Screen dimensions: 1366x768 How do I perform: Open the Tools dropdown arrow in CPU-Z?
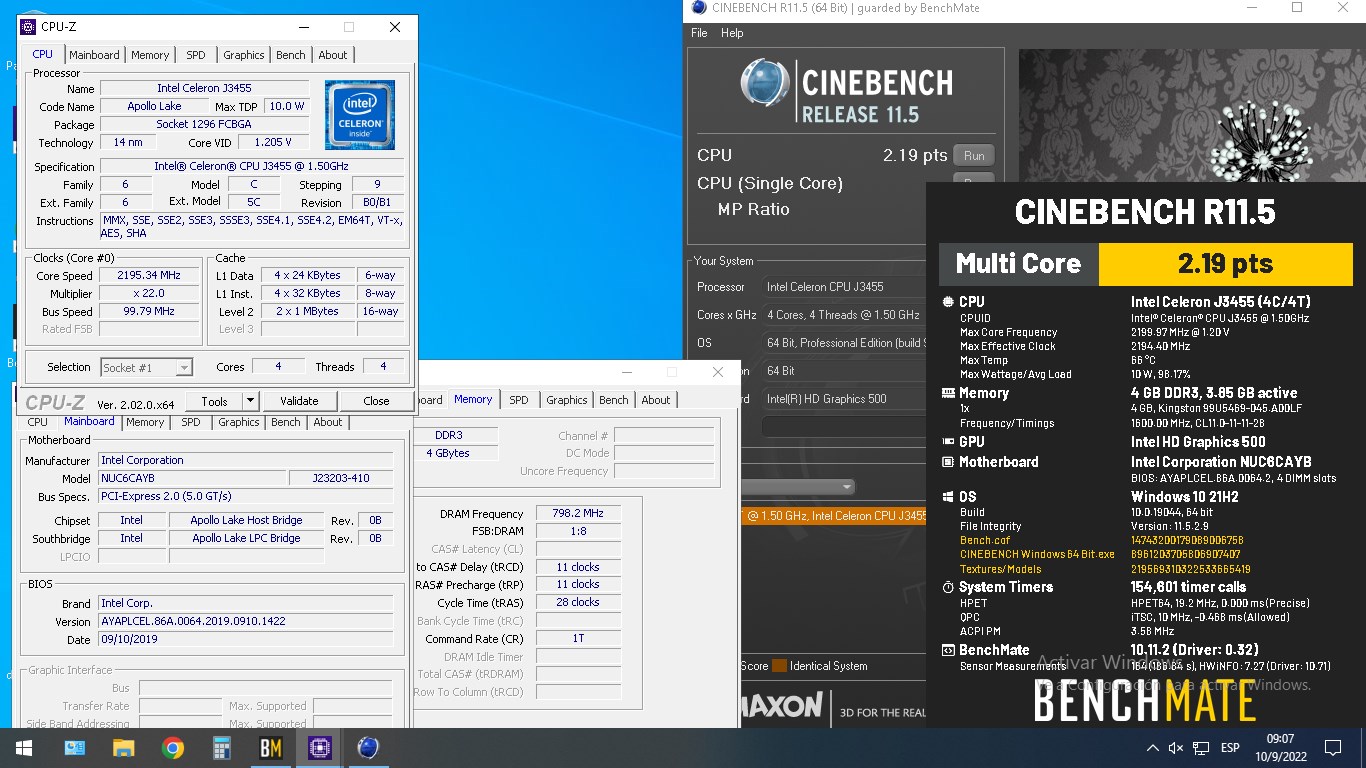tap(250, 401)
